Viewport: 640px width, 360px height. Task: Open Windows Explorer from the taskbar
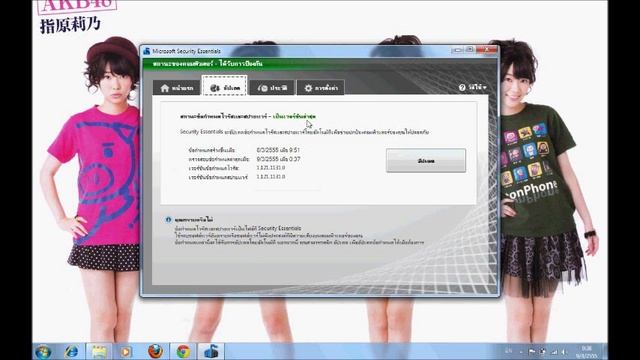99,351
